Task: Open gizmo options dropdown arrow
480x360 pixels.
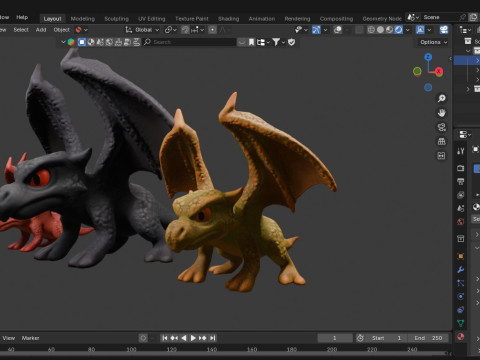Action: tap(325, 30)
